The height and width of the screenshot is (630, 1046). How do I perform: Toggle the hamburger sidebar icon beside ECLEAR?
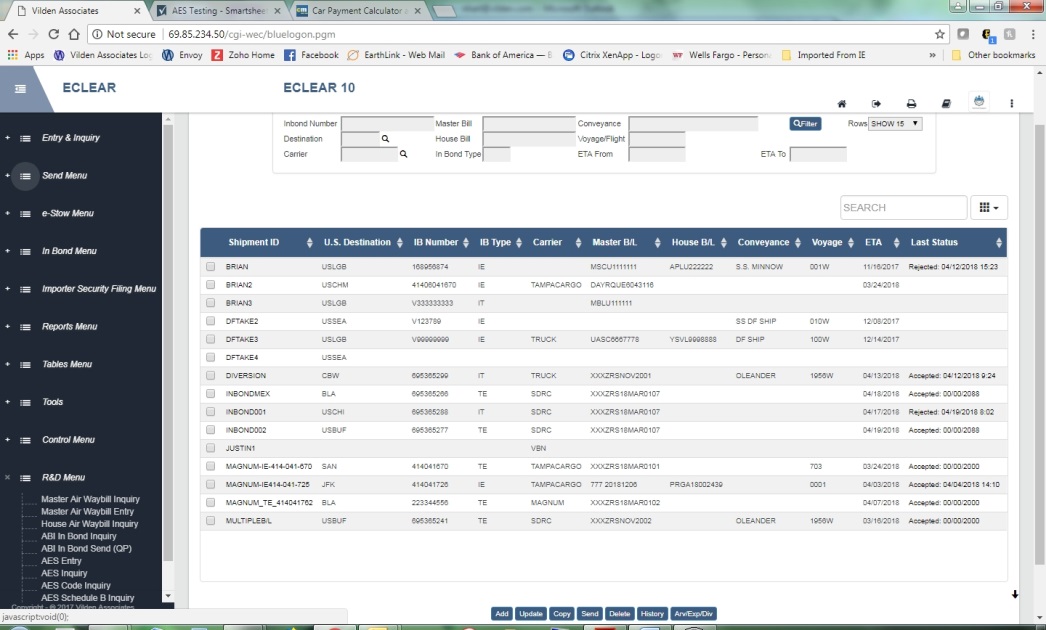[21, 89]
